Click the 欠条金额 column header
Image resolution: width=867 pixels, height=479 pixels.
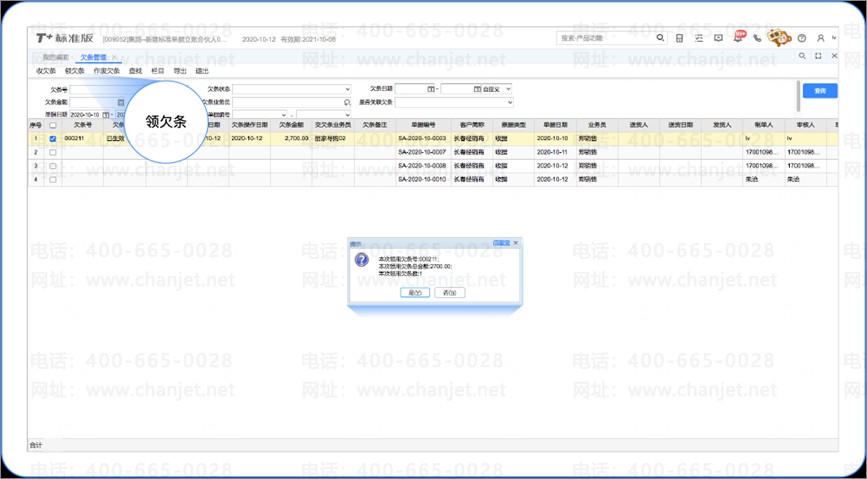pyautogui.click(x=291, y=126)
